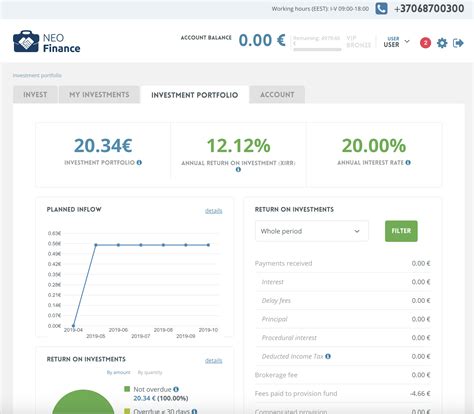Click the Principal row label
This screenshot has width=474, height=414.
(275, 319)
